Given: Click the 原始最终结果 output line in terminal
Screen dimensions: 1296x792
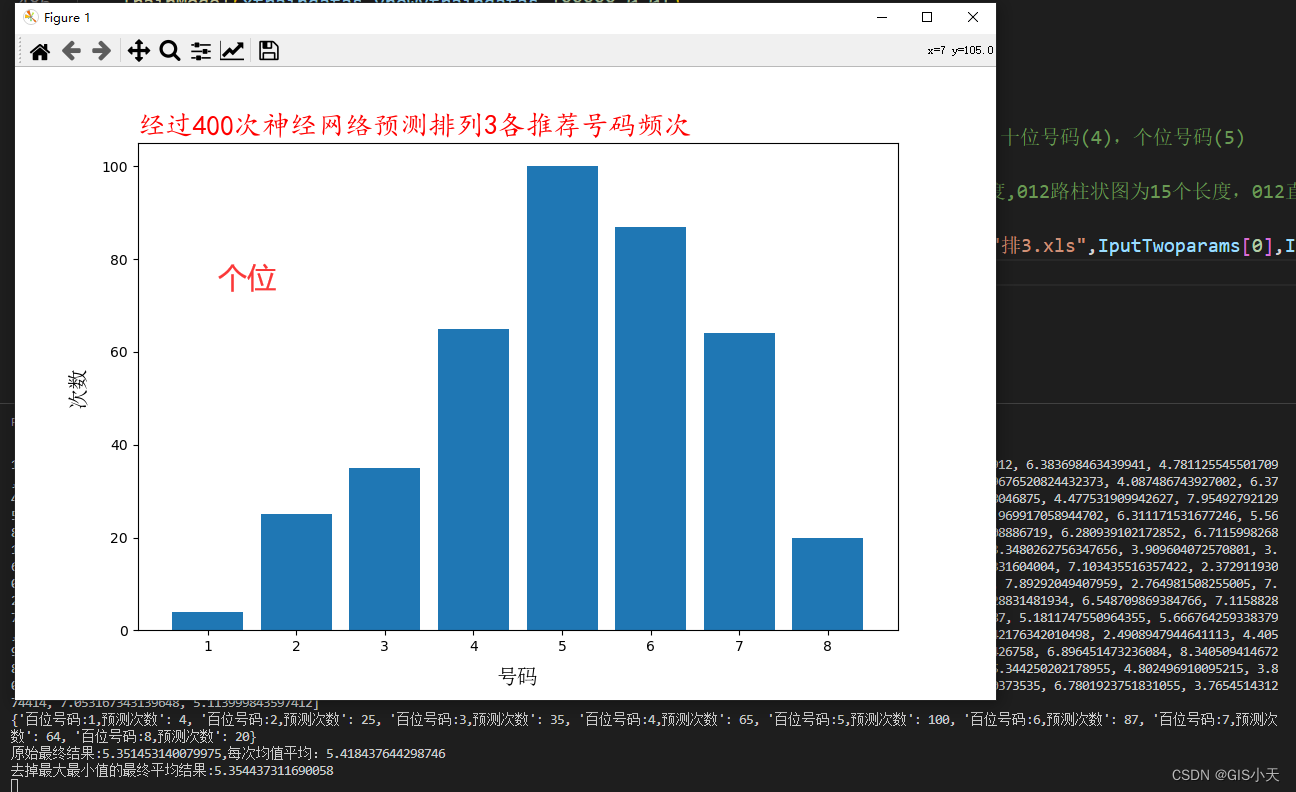Looking at the screenshot, I should (228, 753).
